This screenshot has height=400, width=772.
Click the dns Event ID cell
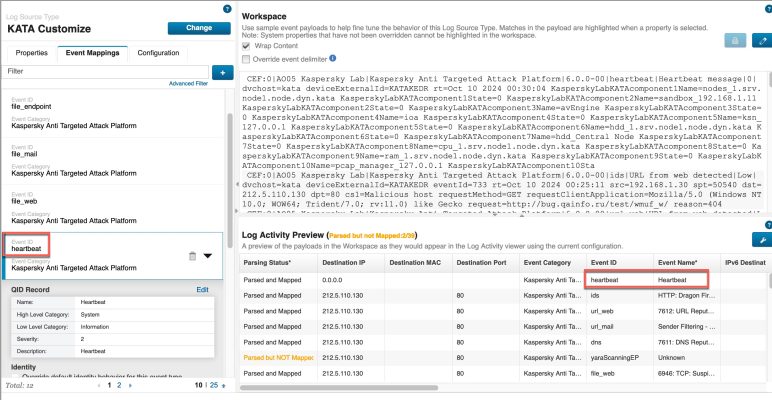(620, 342)
